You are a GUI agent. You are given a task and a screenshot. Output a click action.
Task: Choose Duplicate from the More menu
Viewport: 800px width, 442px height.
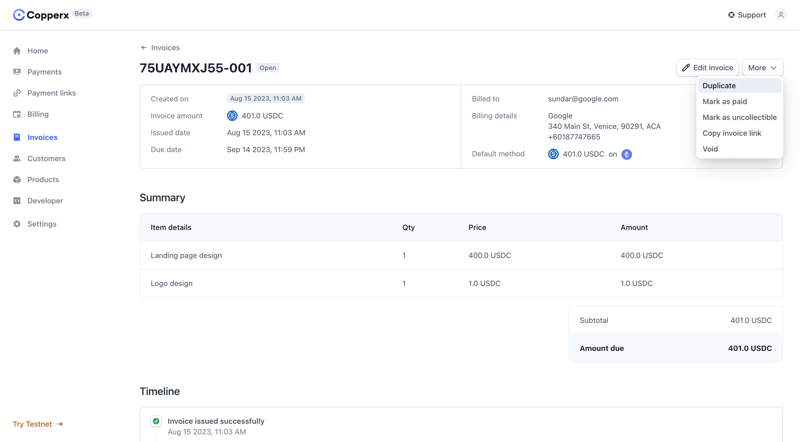739,86
